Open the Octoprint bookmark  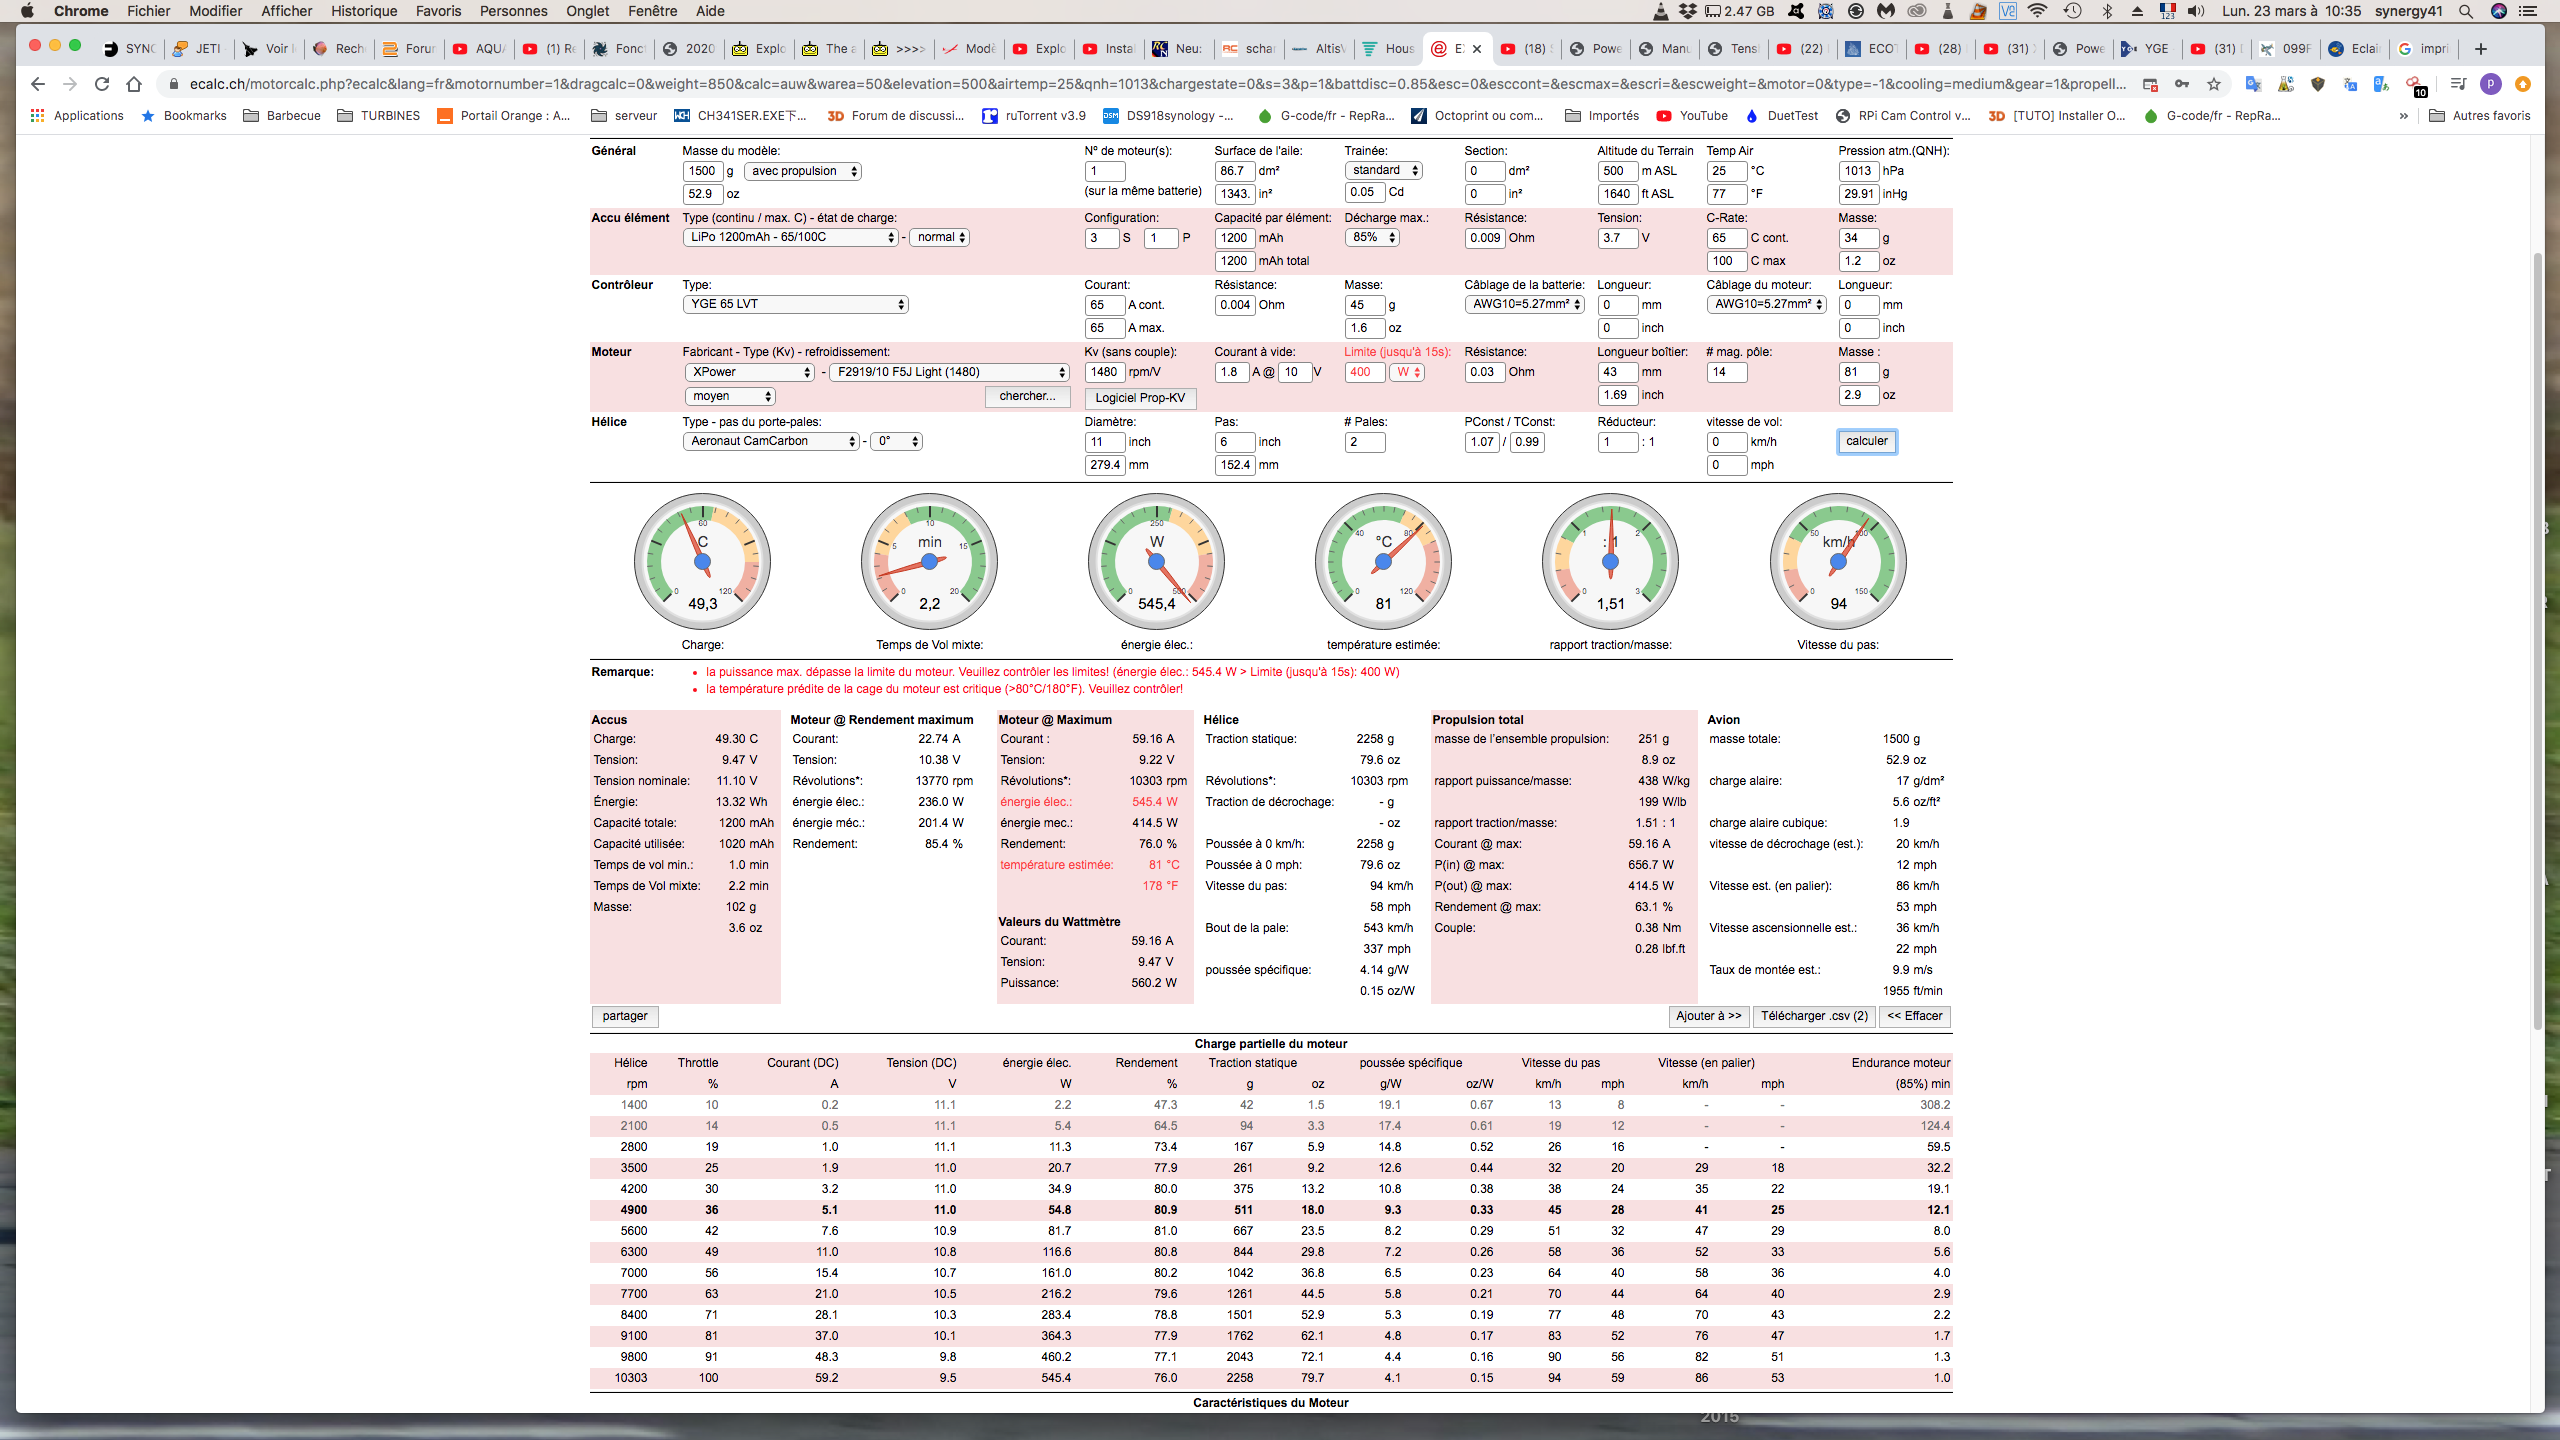click(1477, 116)
